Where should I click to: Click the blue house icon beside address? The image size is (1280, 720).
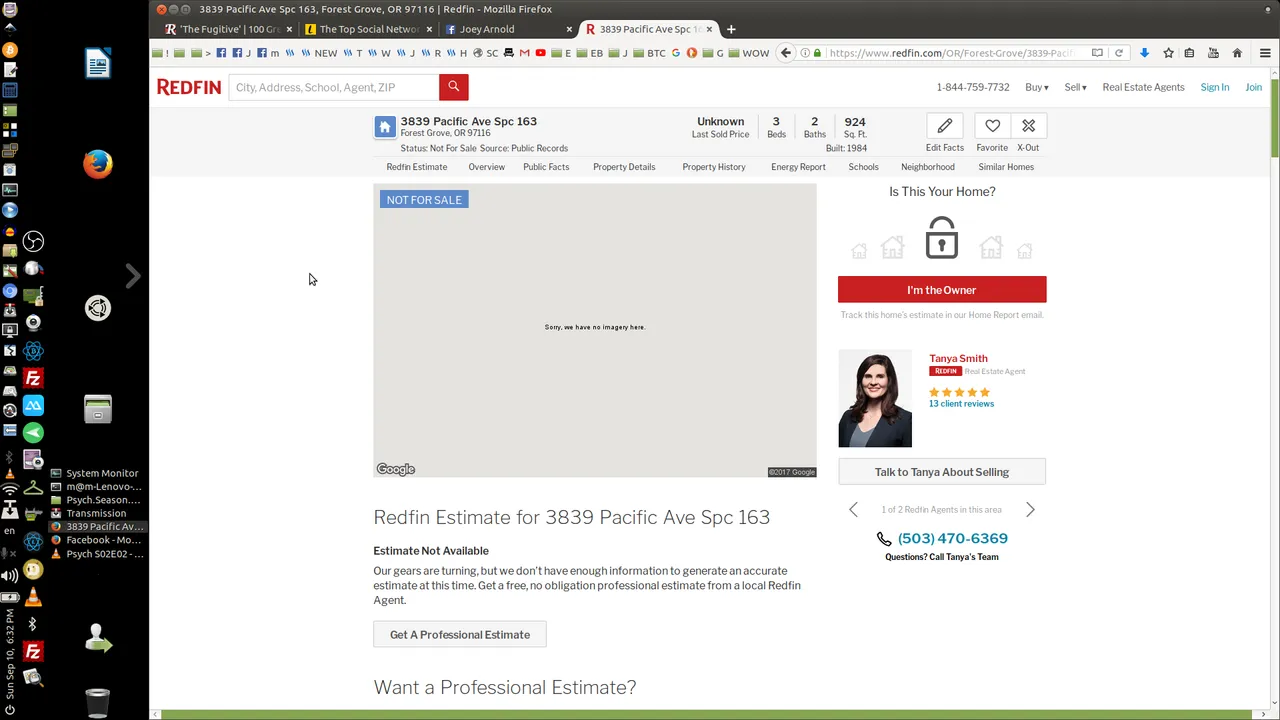(x=385, y=127)
